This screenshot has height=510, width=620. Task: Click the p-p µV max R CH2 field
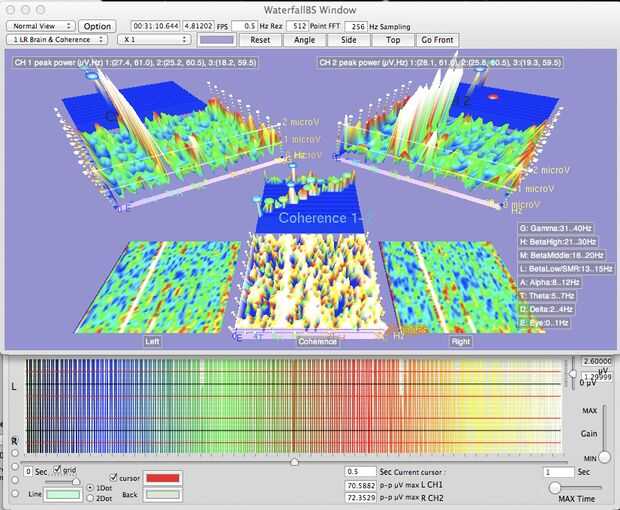pyautogui.click(x=361, y=497)
